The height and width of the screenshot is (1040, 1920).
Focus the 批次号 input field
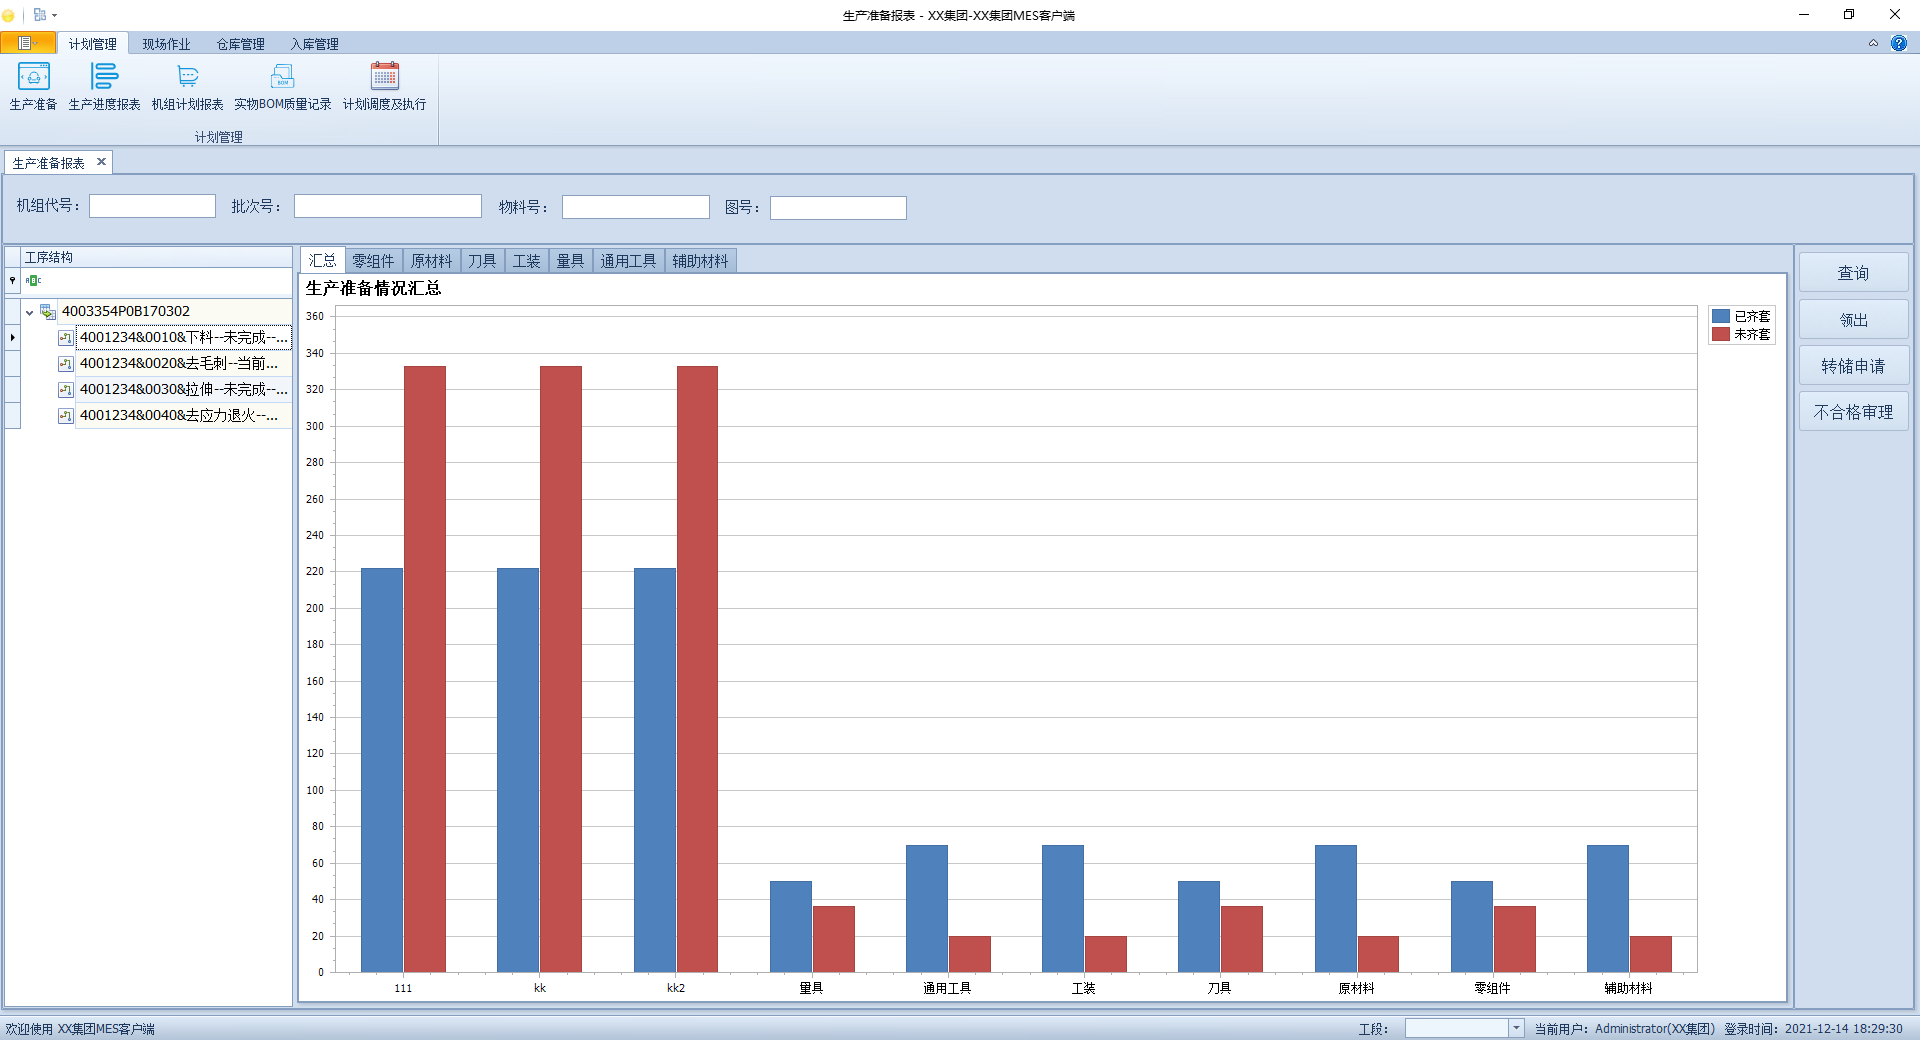point(388,206)
